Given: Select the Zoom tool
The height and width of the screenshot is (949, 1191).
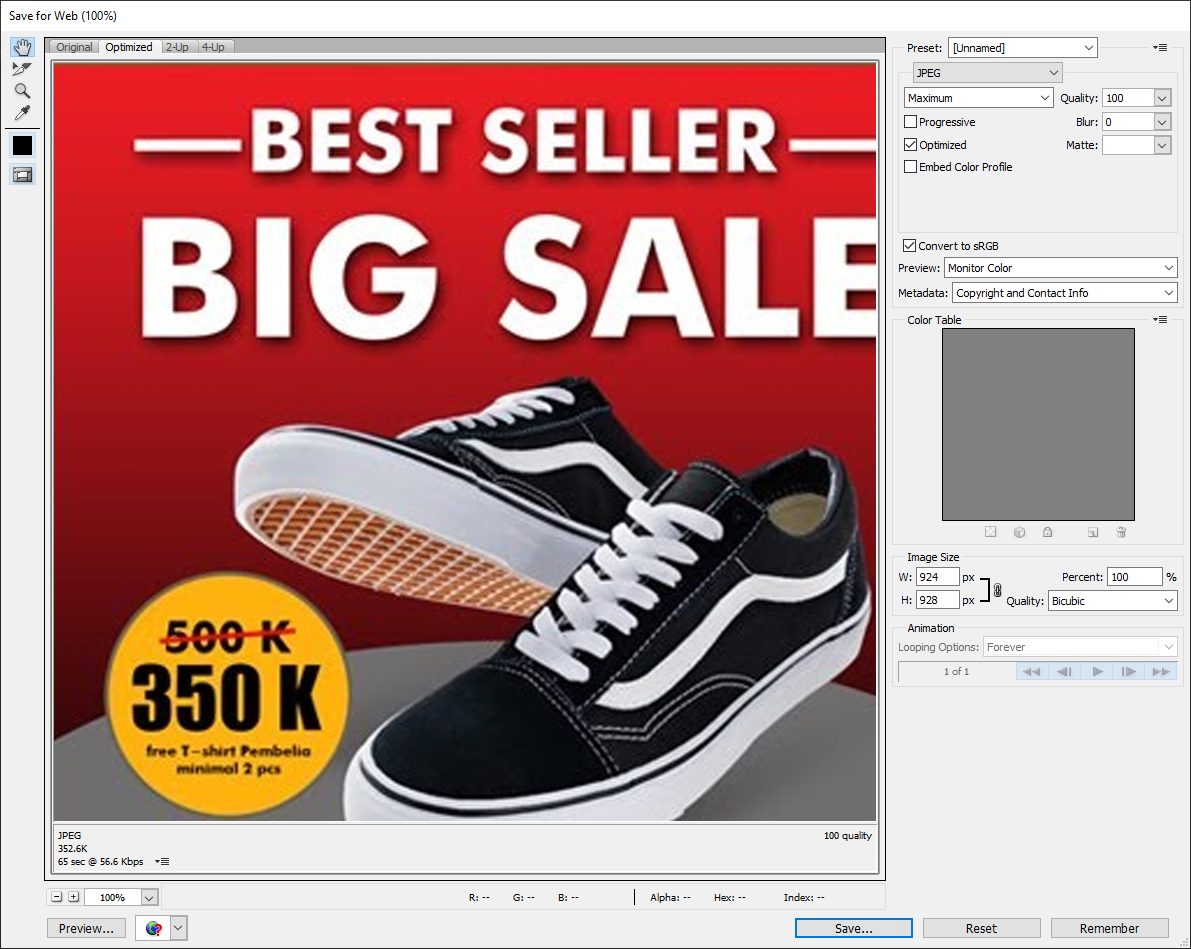Looking at the screenshot, I should click(22, 91).
